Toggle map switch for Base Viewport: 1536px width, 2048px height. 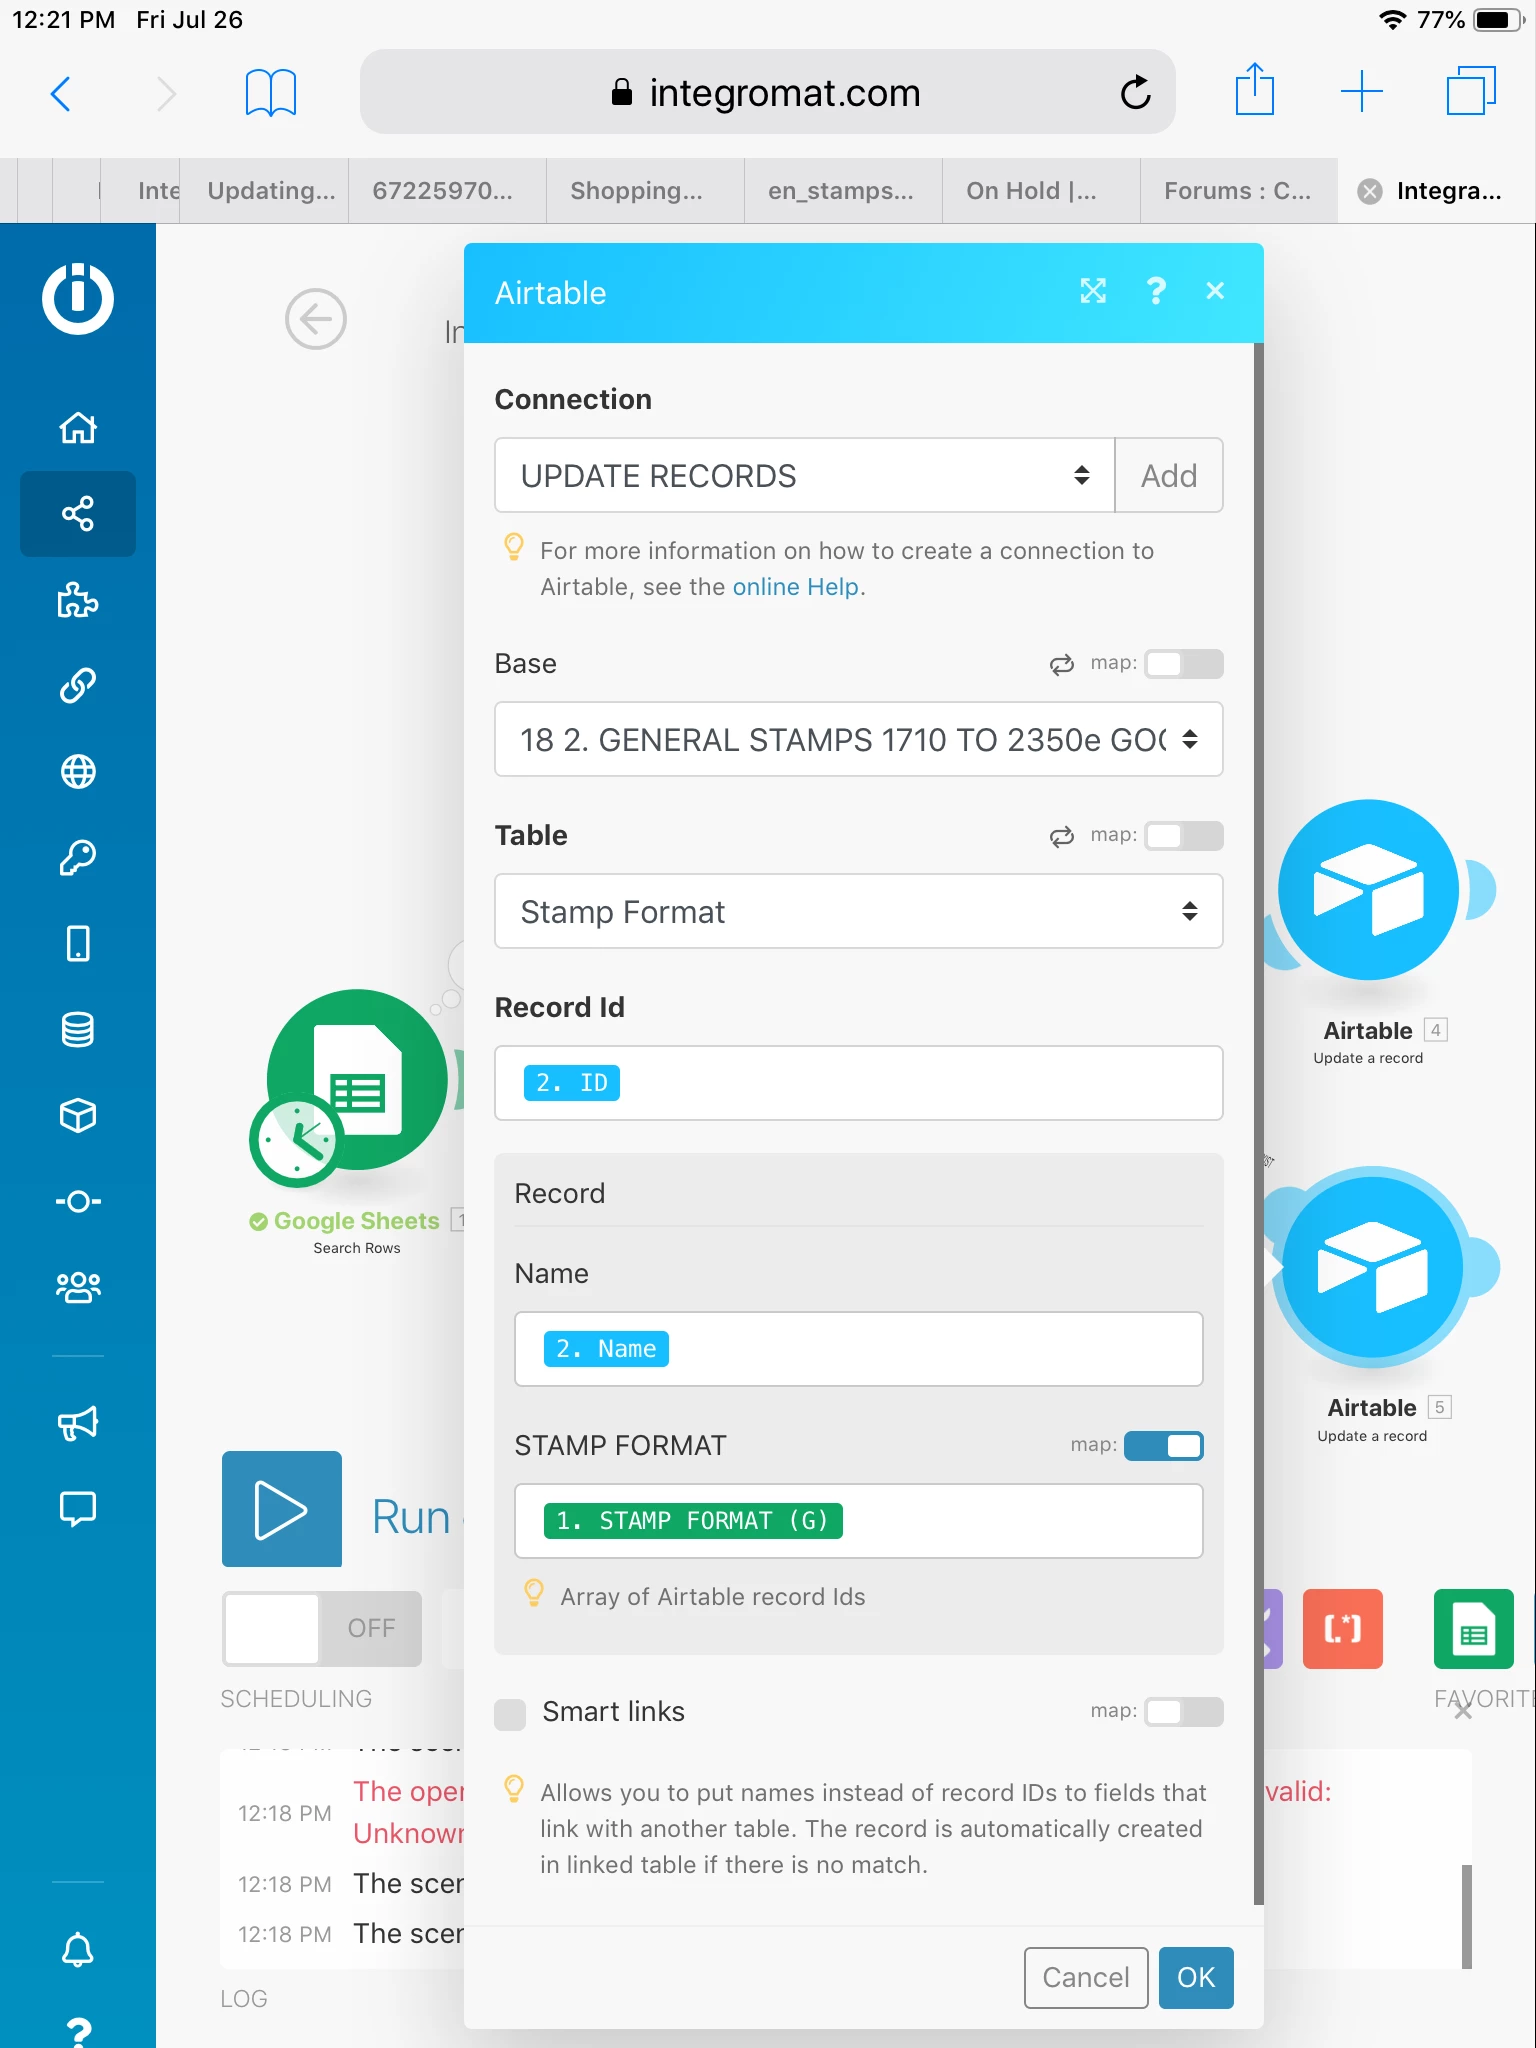[x=1184, y=664]
